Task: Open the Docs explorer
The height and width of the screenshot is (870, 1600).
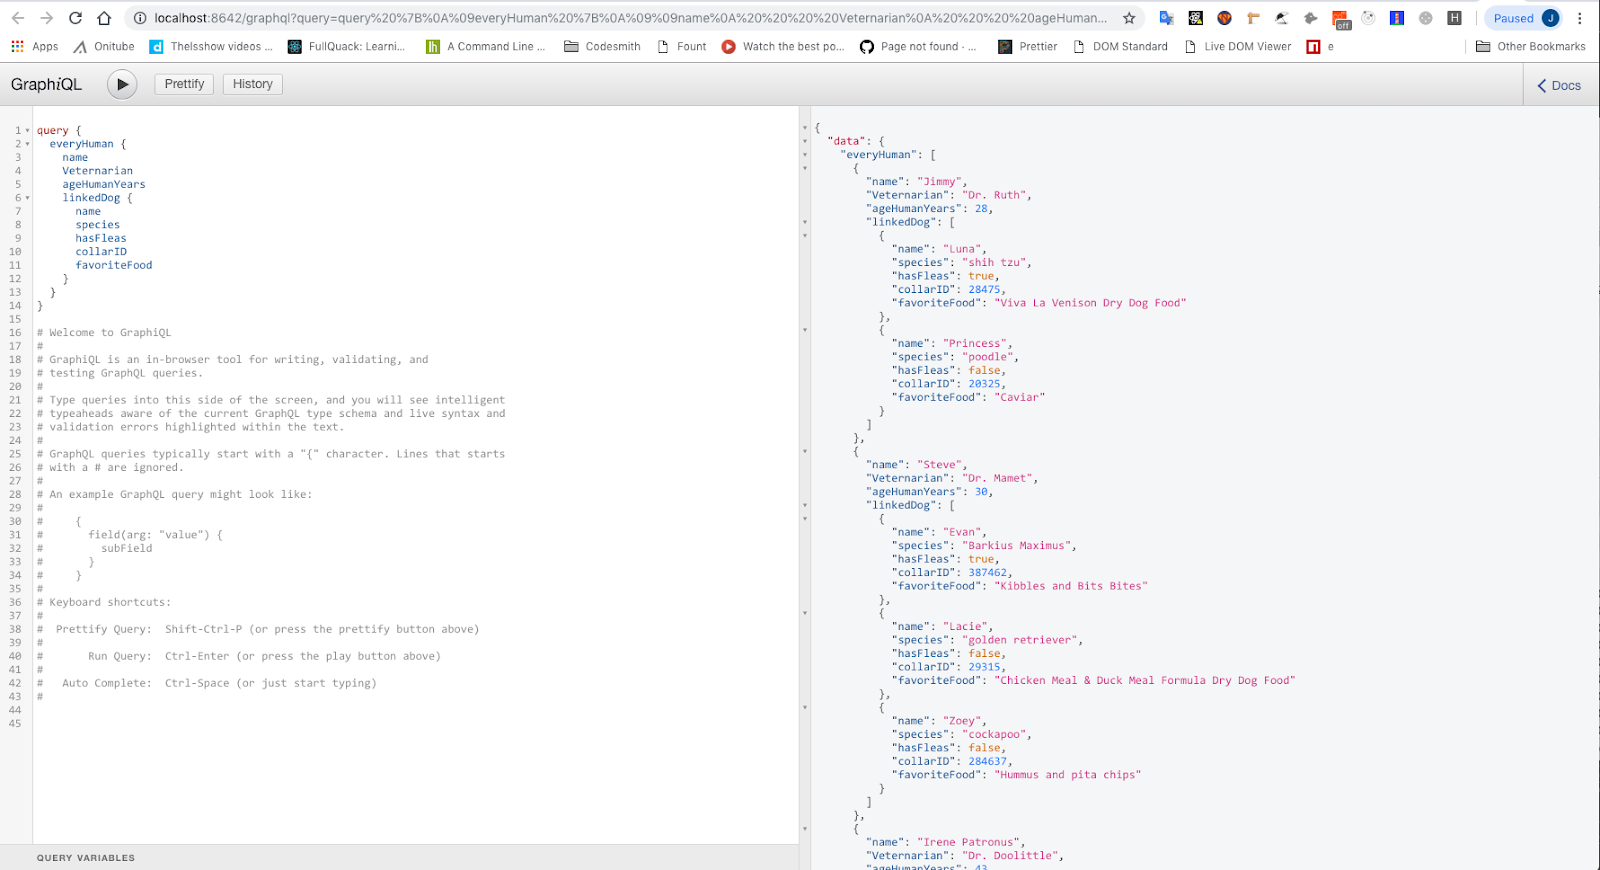Action: (1559, 86)
